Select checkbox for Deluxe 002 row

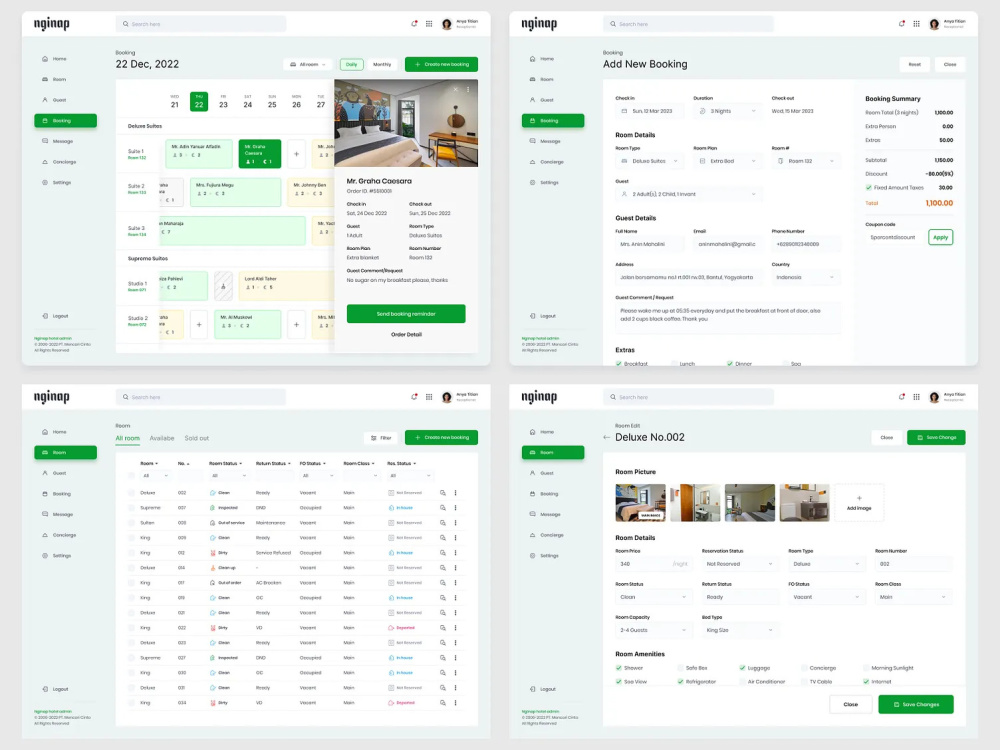tap(131, 493)
